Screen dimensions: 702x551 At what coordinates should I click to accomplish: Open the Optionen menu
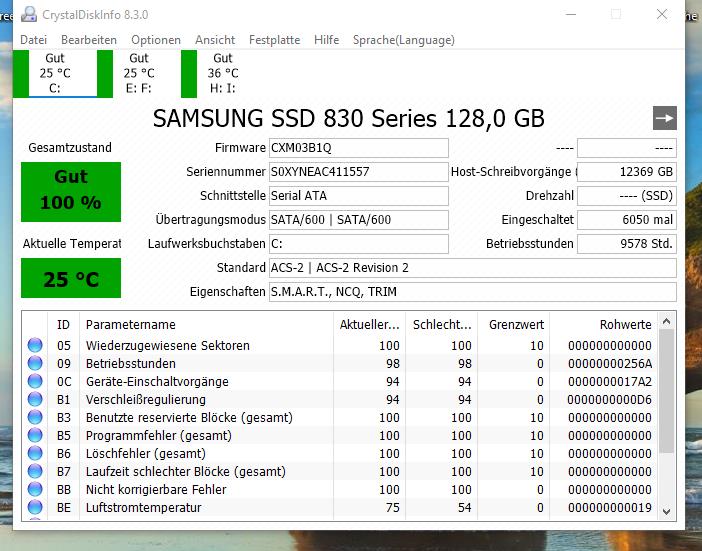pos(156,40)
